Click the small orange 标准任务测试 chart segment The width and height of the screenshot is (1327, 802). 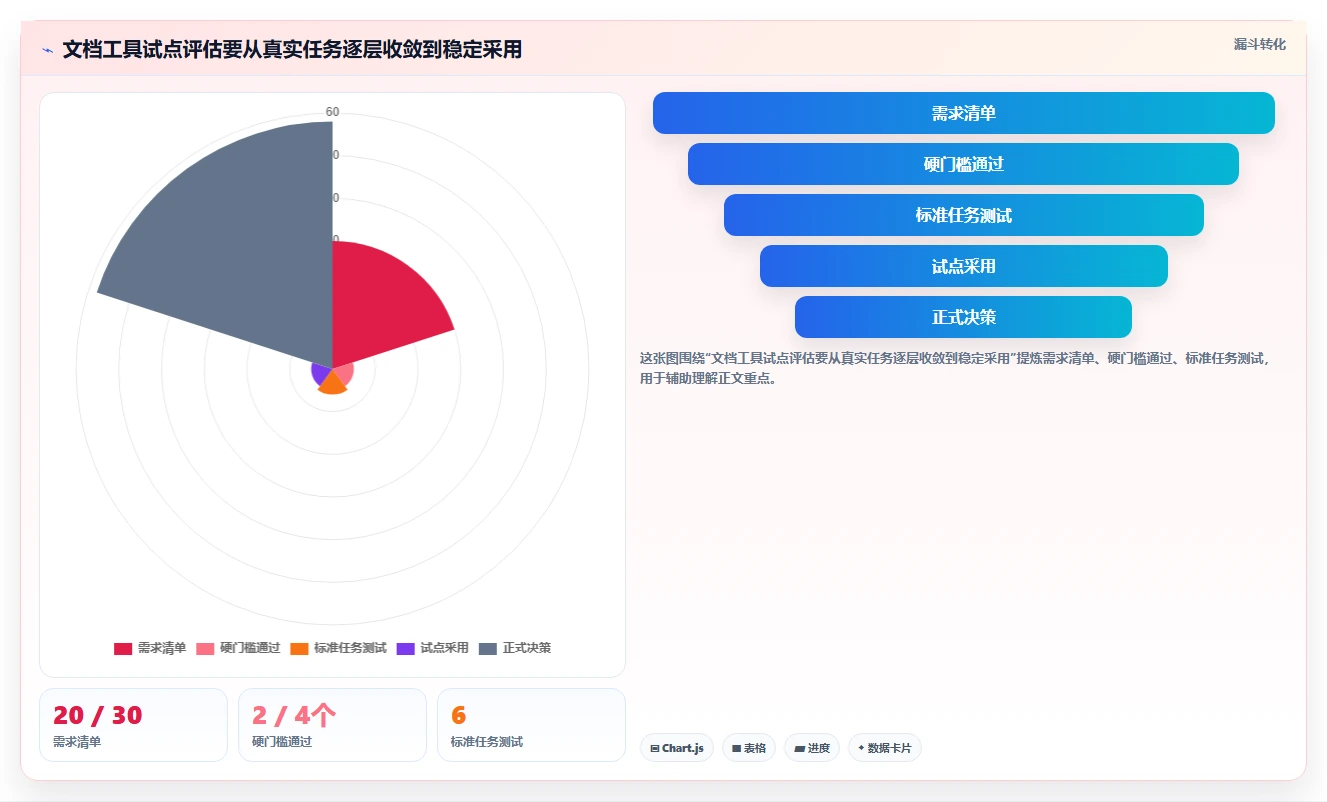click(332, 385)
